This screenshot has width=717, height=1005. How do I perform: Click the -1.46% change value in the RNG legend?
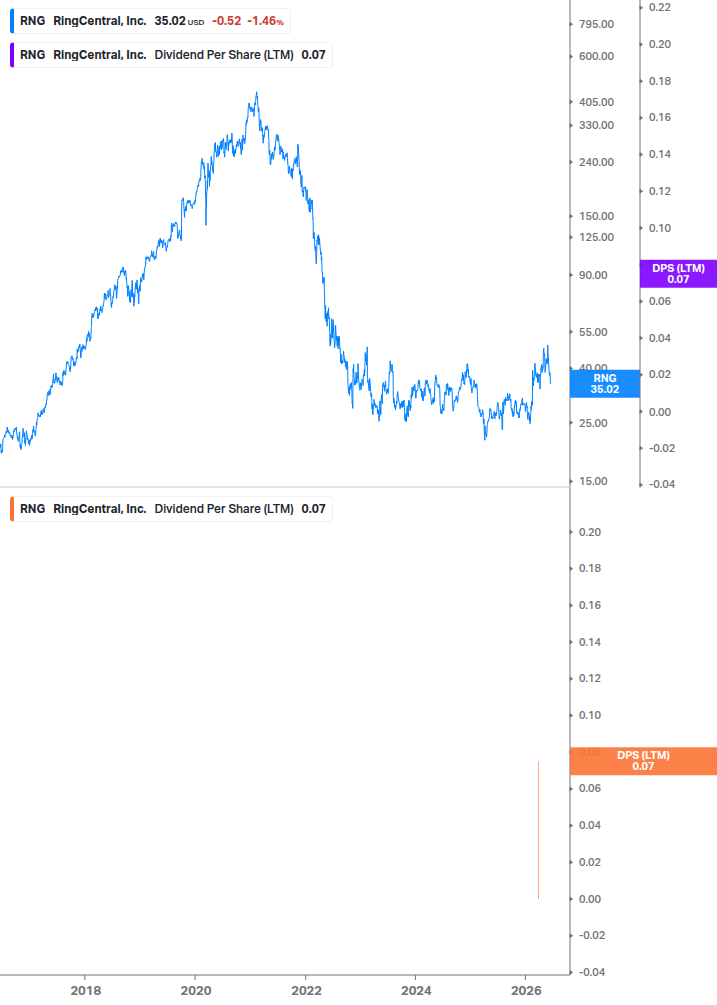265,21
